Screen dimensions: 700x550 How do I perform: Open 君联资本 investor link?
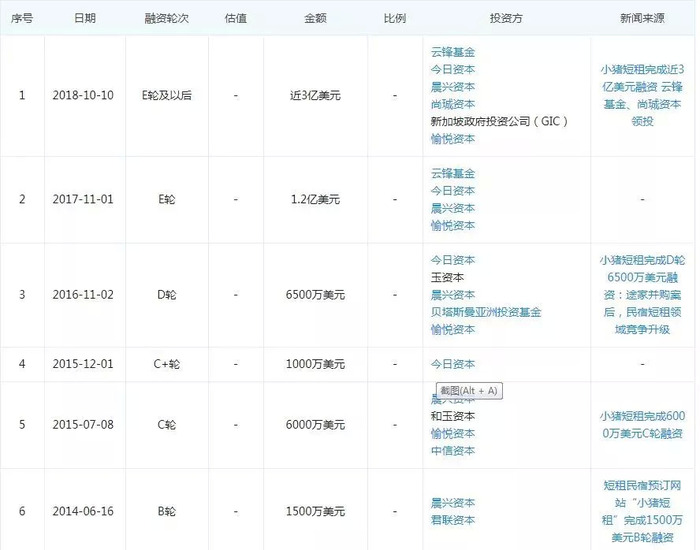tap(452, 521)
